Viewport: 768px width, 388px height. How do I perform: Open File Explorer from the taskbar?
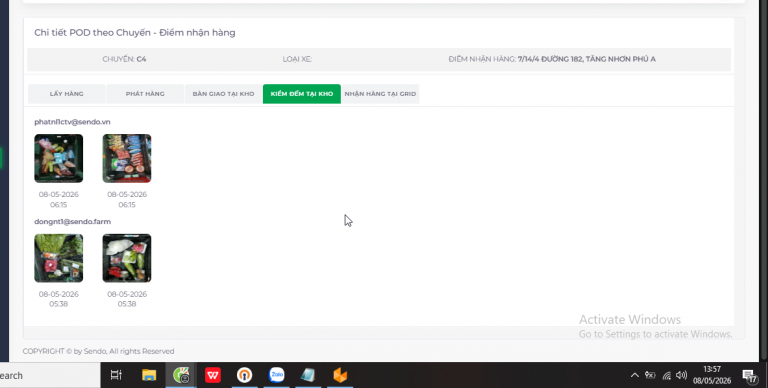149,375
